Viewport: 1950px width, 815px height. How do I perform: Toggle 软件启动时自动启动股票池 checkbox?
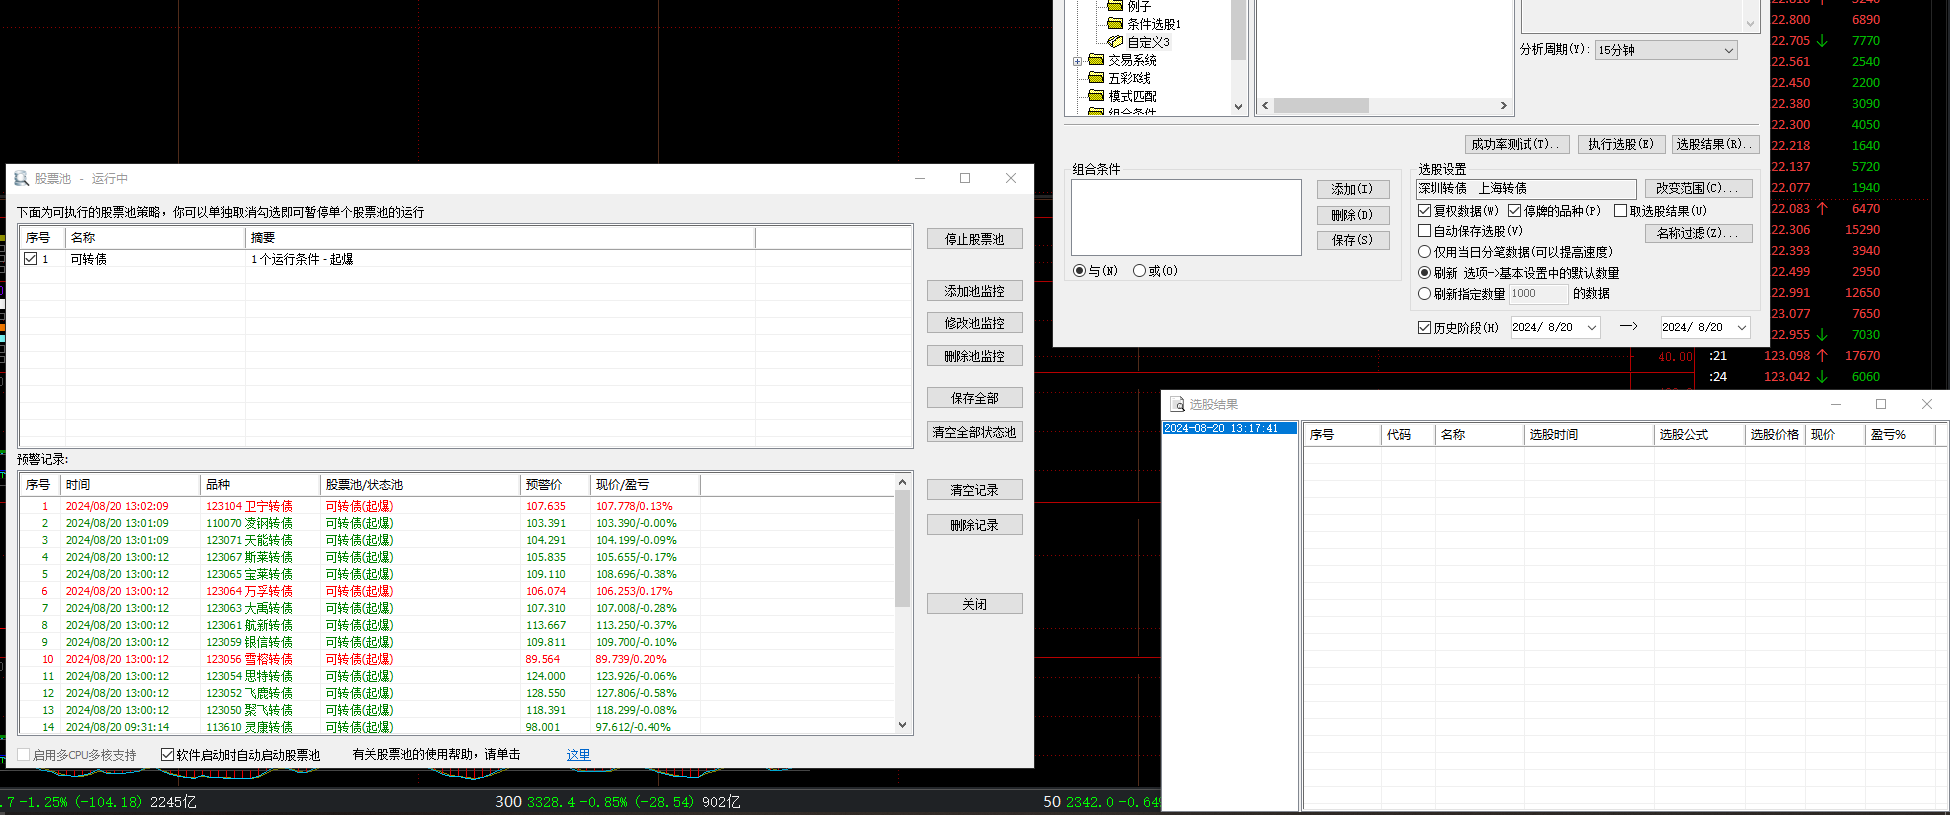pyautogui.click(x=168, y=755)
